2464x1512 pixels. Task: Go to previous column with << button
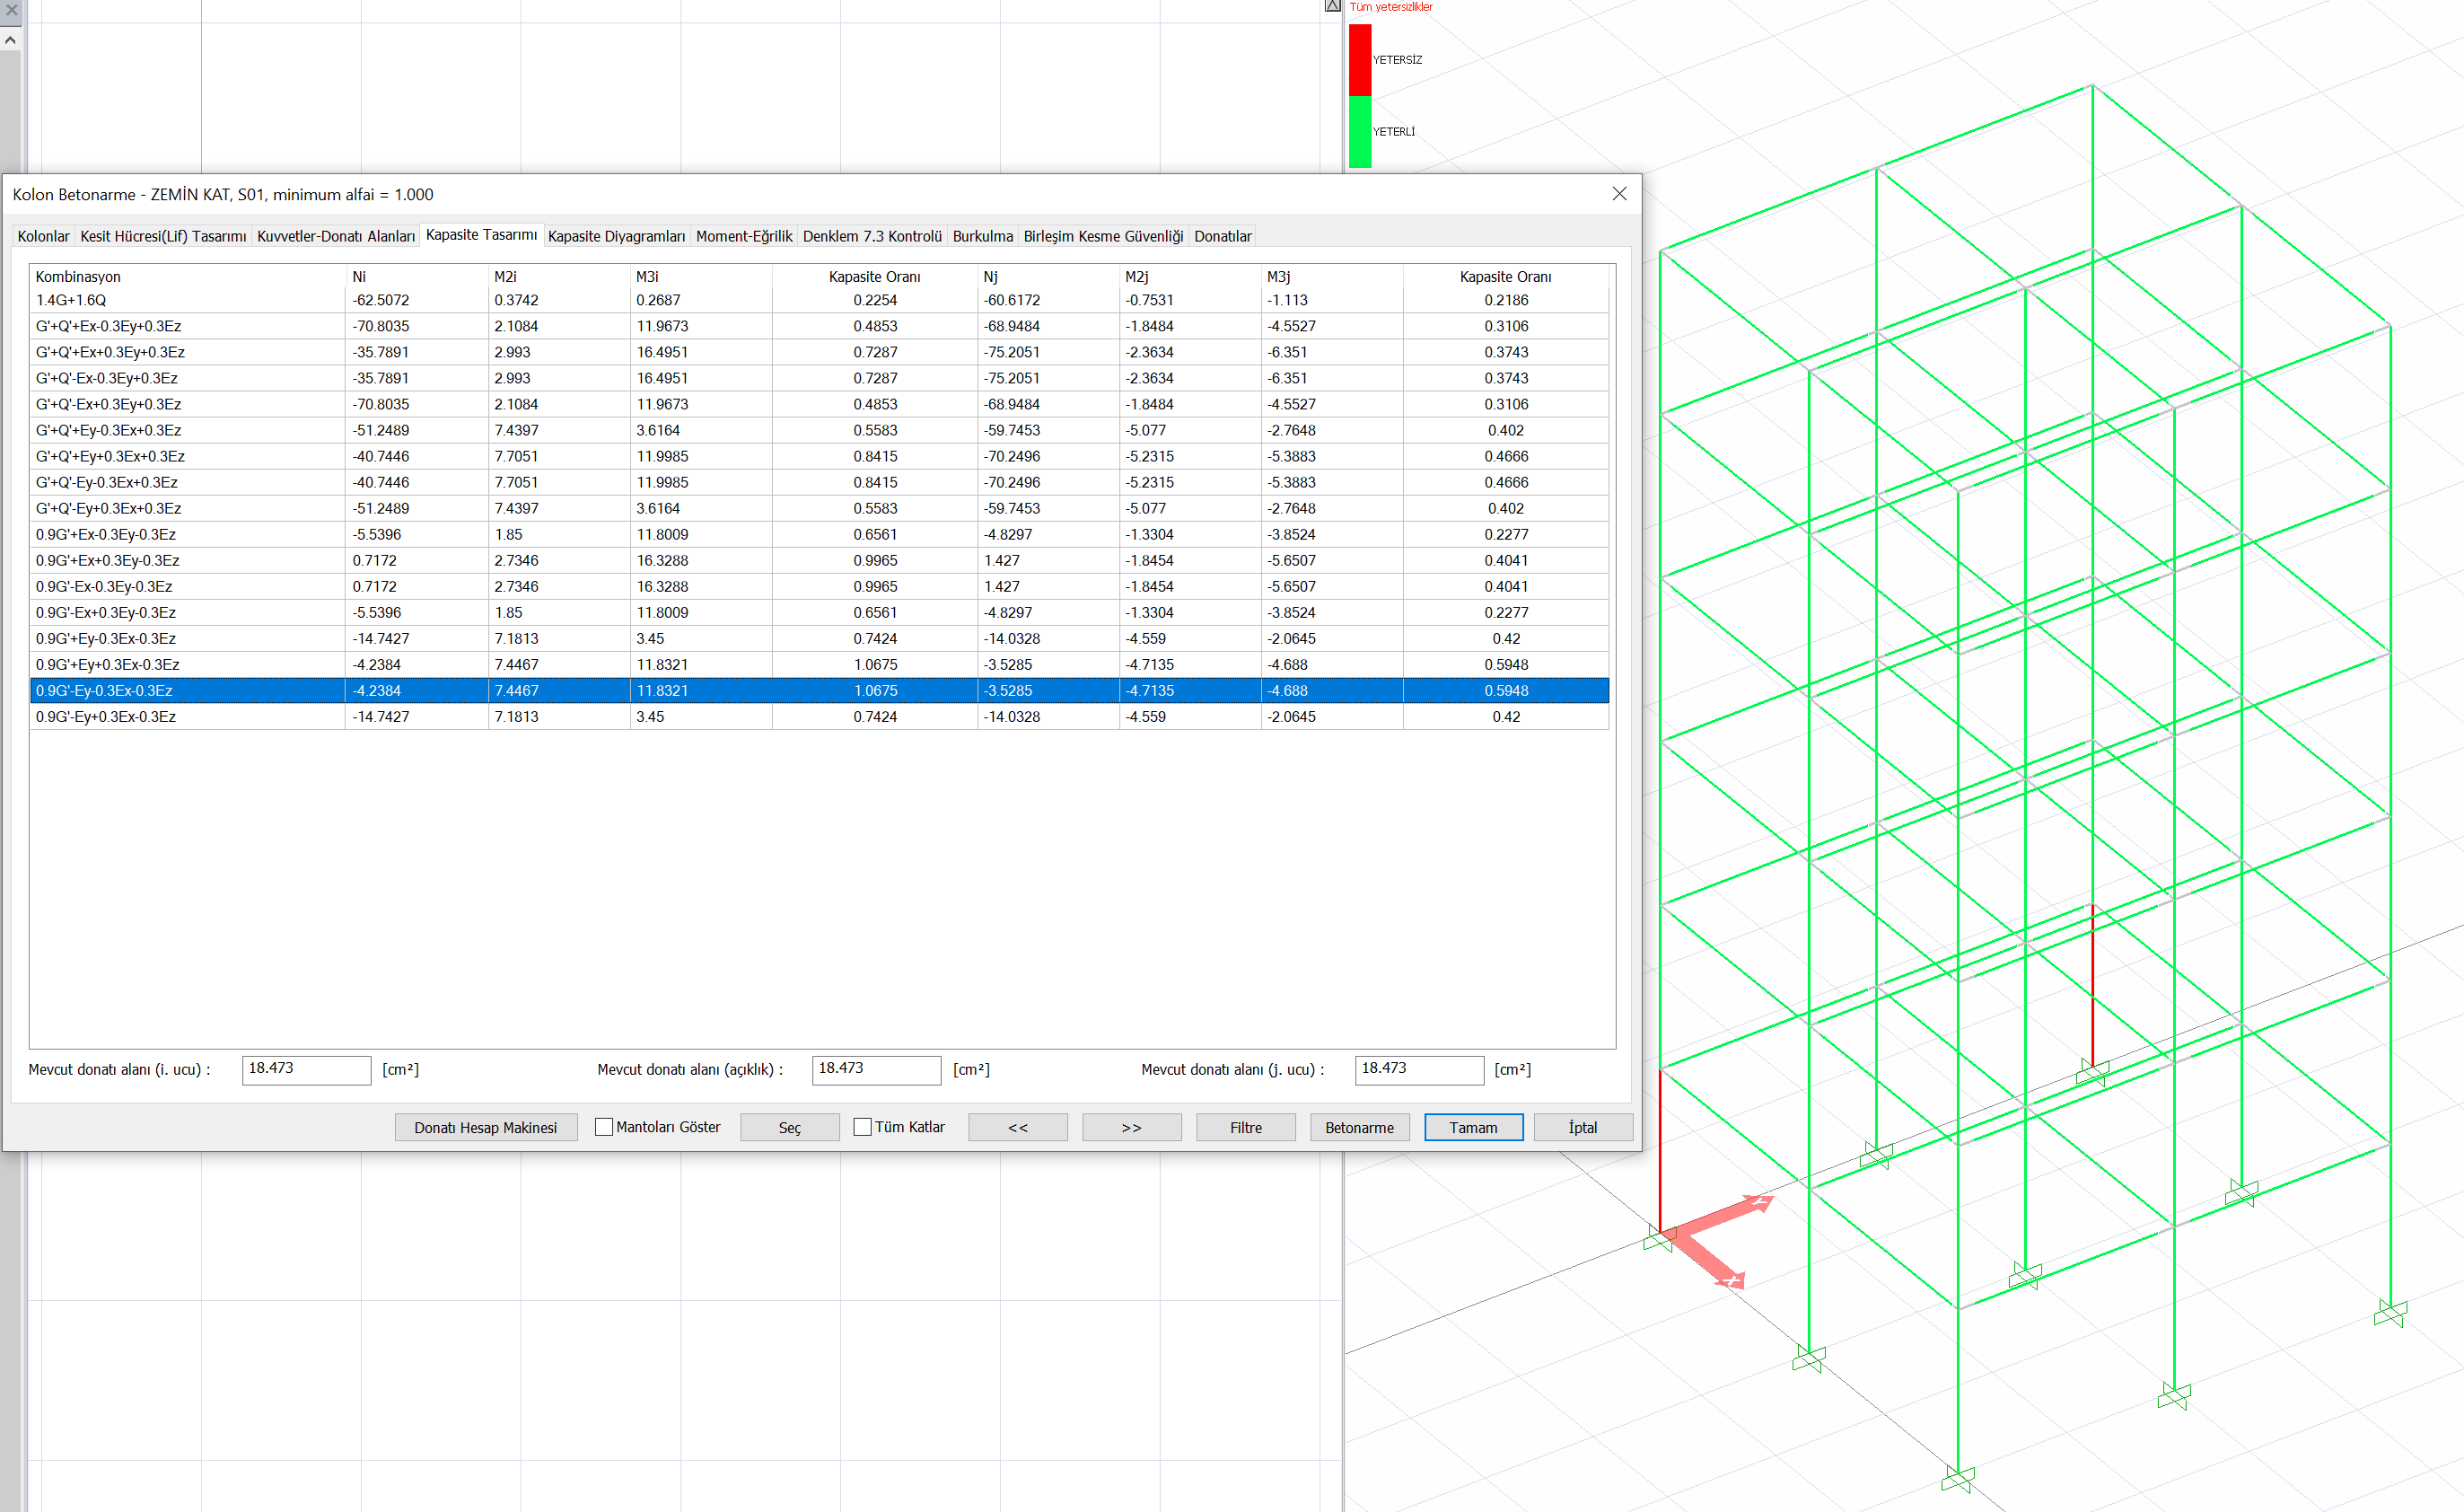(x=1017, y=1127)
